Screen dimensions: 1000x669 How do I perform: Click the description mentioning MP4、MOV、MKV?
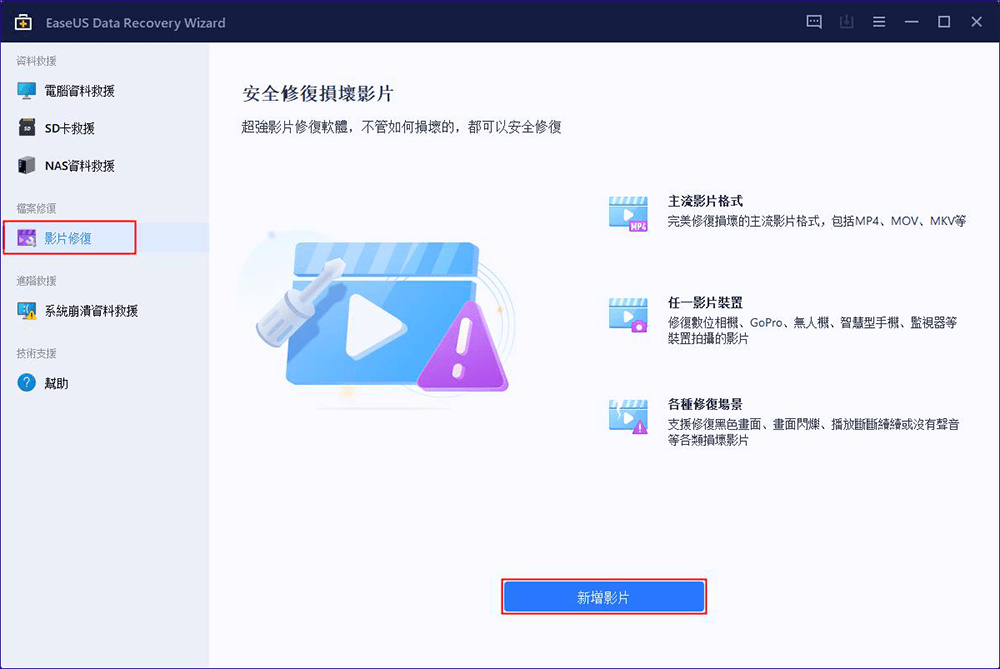pyautogui.click(x=817, y=221)
